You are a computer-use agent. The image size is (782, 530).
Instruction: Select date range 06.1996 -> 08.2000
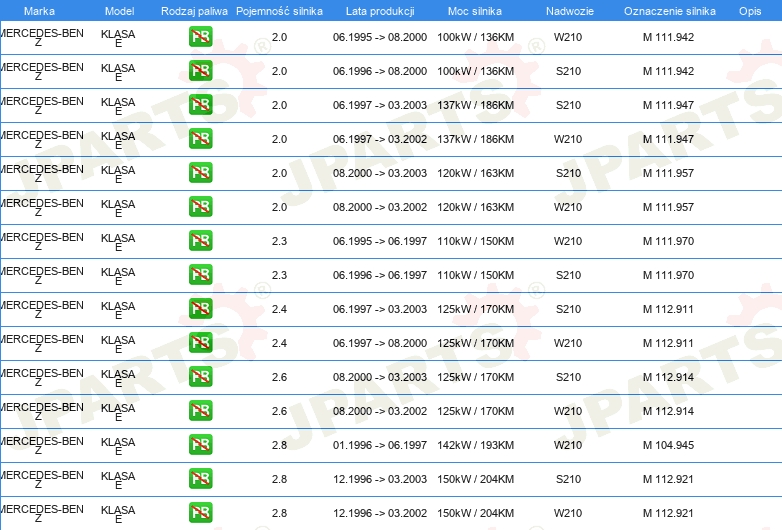click(380, 71)
